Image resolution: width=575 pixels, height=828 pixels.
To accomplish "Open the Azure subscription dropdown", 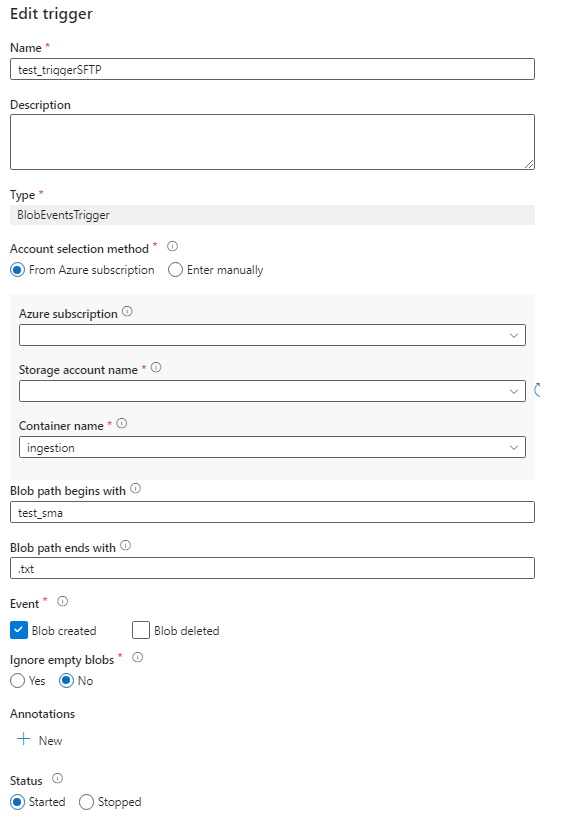I will tap(272, 335).
